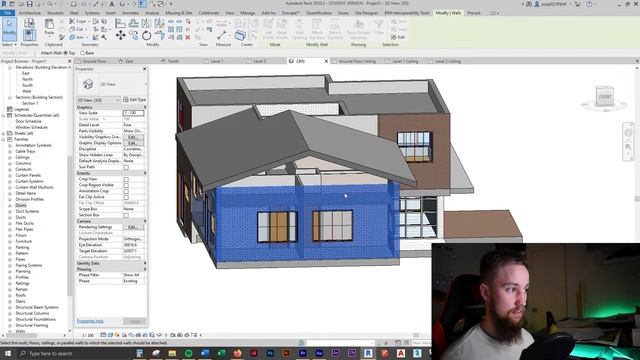The image size is (640, 360).
Task: Open the Windows Start menu
Action: [8, 353]
